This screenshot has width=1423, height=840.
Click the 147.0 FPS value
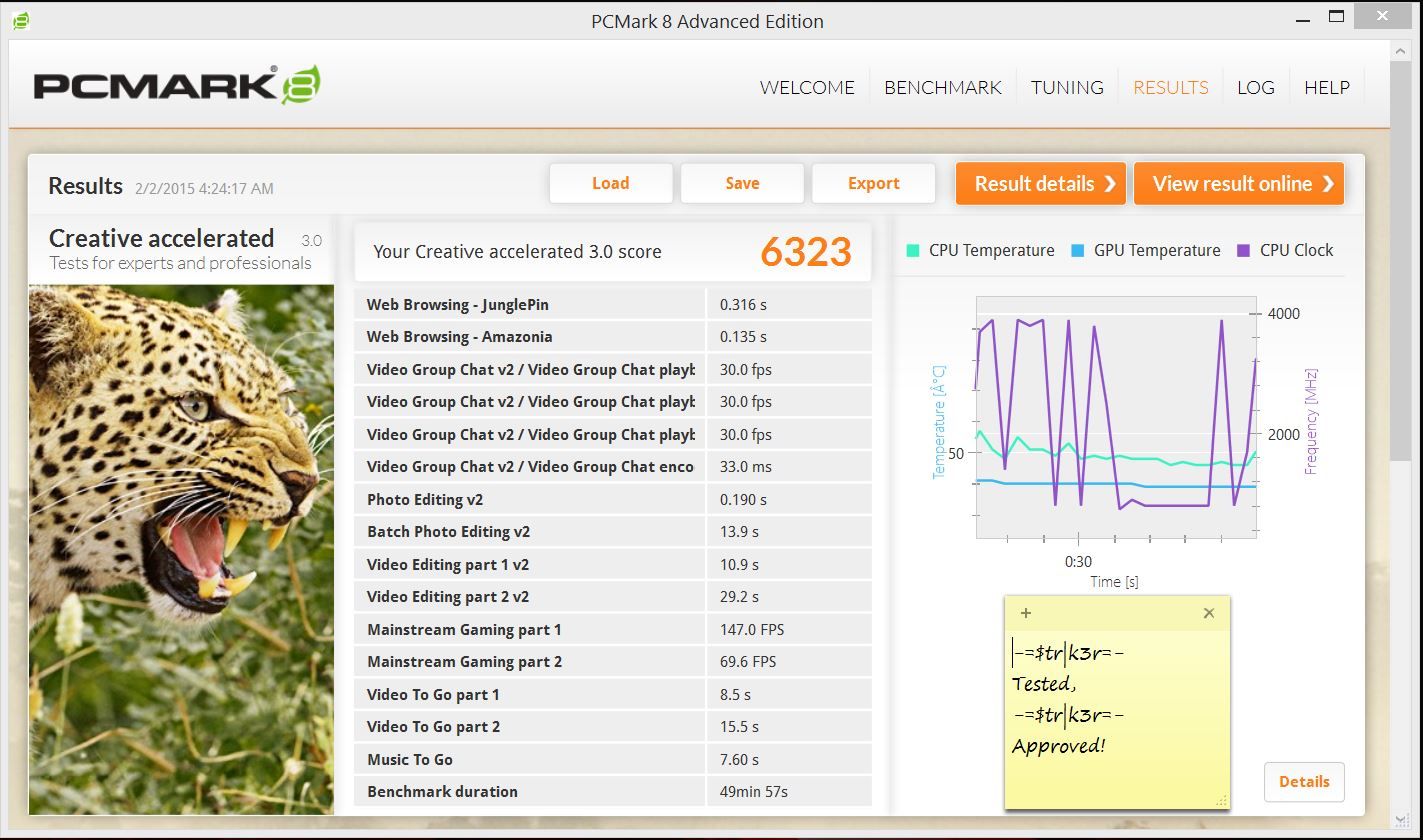(752, 630)
